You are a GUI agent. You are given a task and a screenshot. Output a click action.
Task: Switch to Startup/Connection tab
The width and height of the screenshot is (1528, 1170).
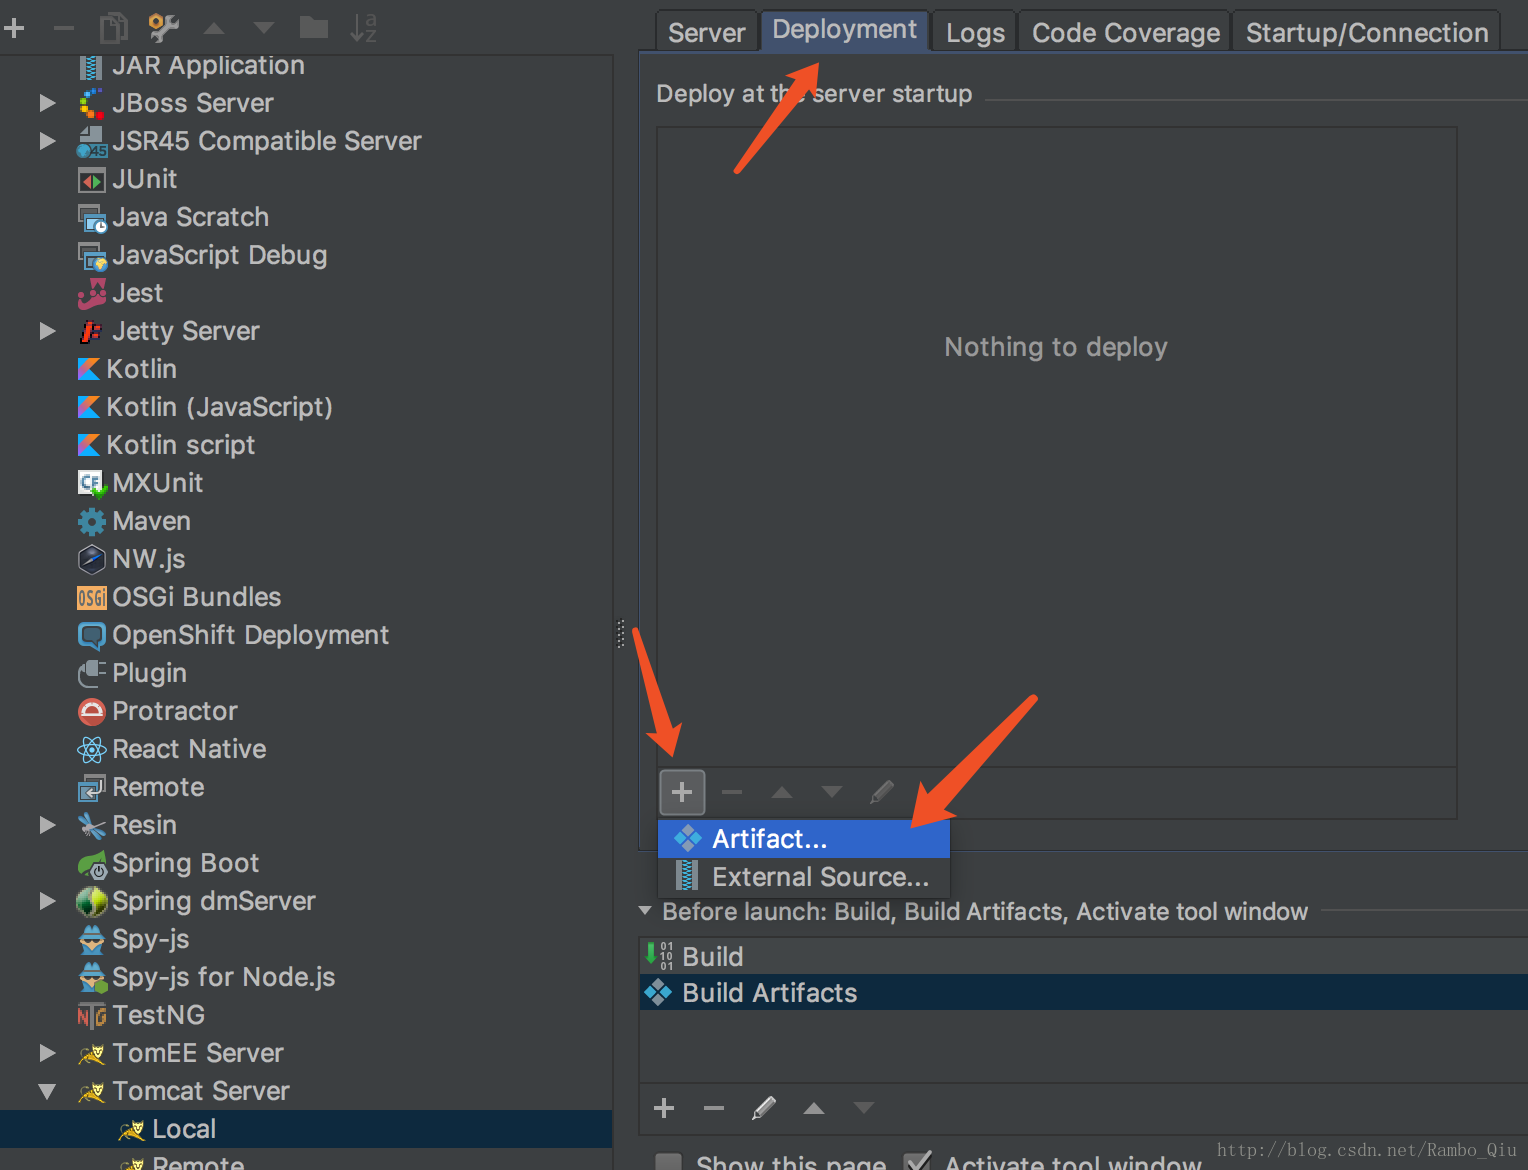click(1367, 32)
